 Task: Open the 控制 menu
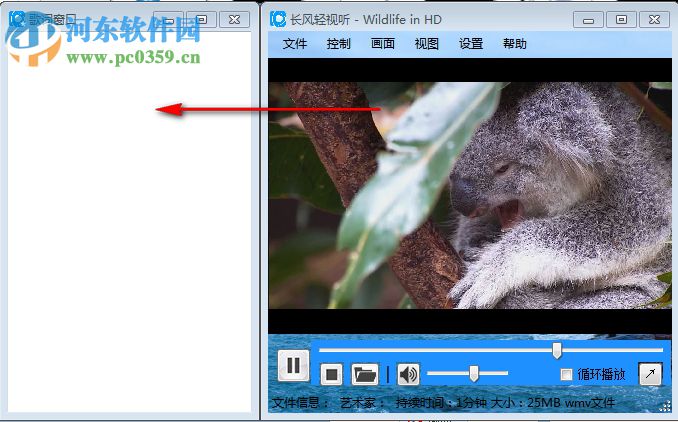click(x=339, y=44)
